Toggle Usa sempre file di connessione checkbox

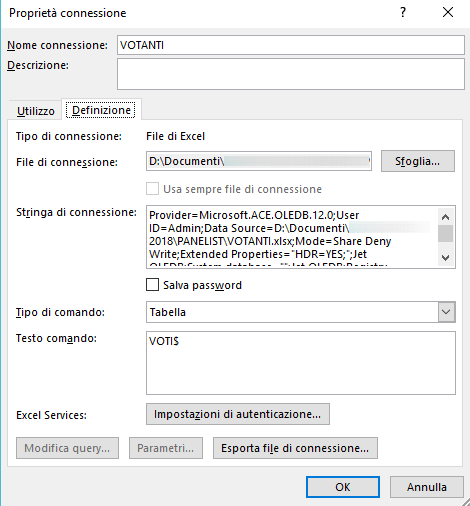click(152, 189)
